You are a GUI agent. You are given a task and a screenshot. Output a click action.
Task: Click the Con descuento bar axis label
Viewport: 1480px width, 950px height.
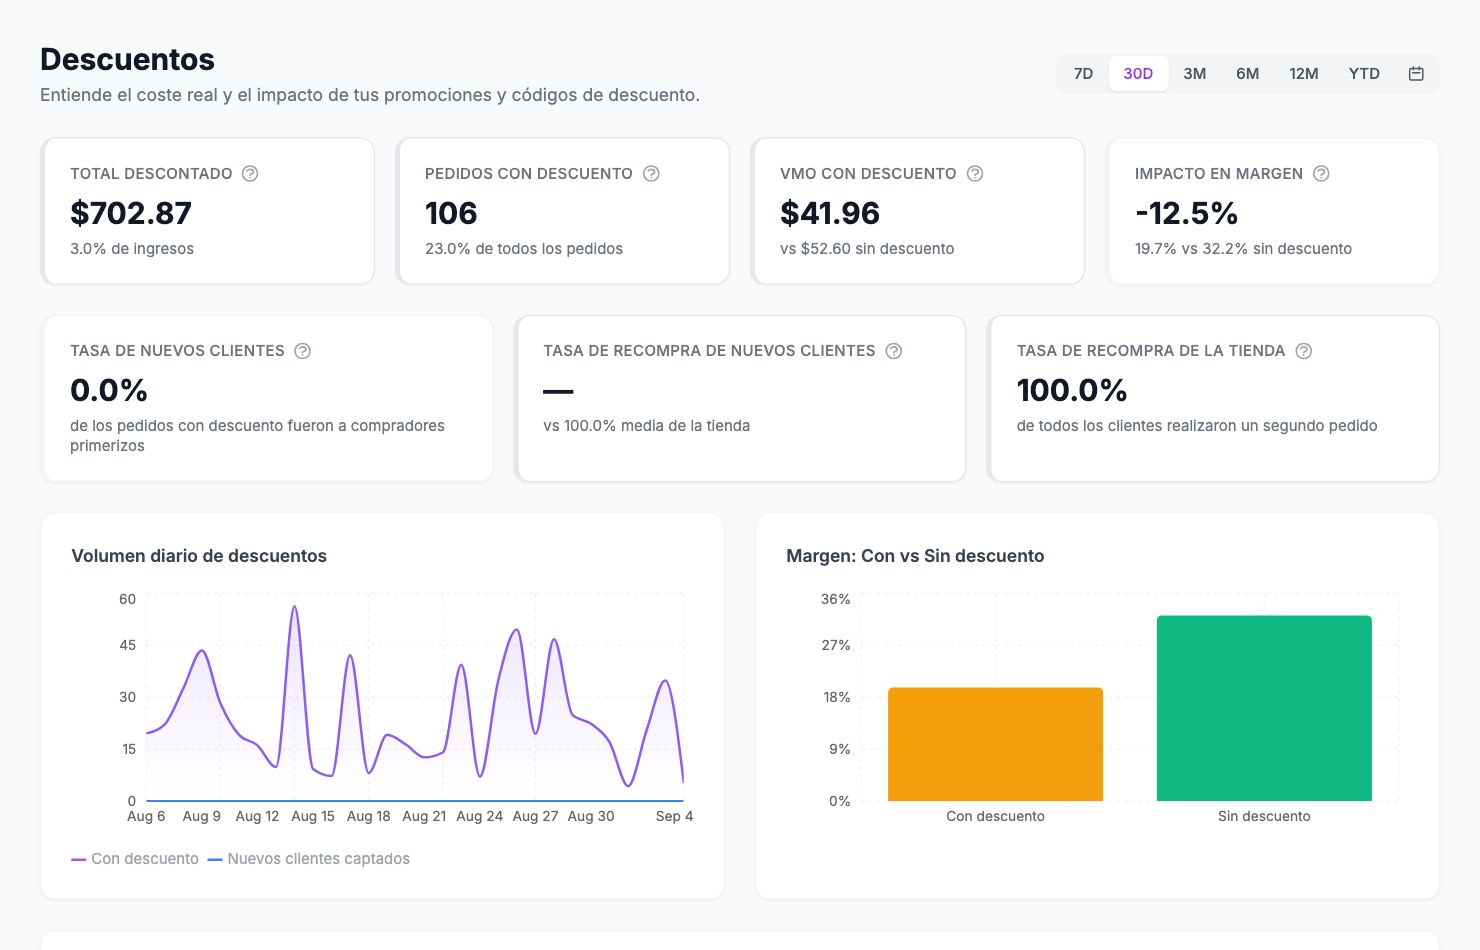[995, 816]
